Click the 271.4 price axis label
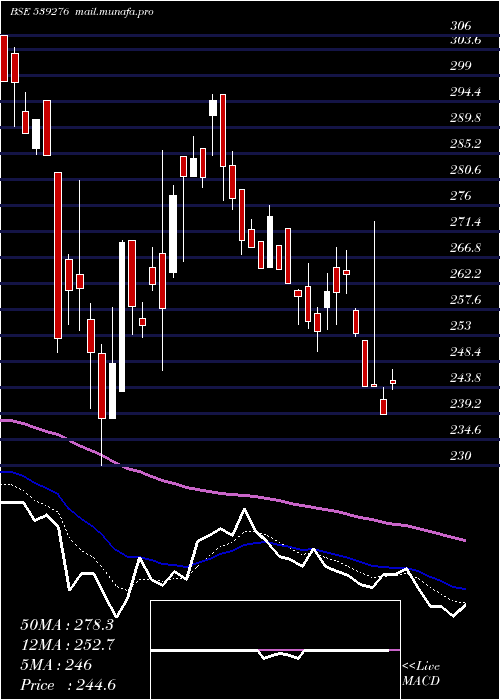 pos(465,222)
